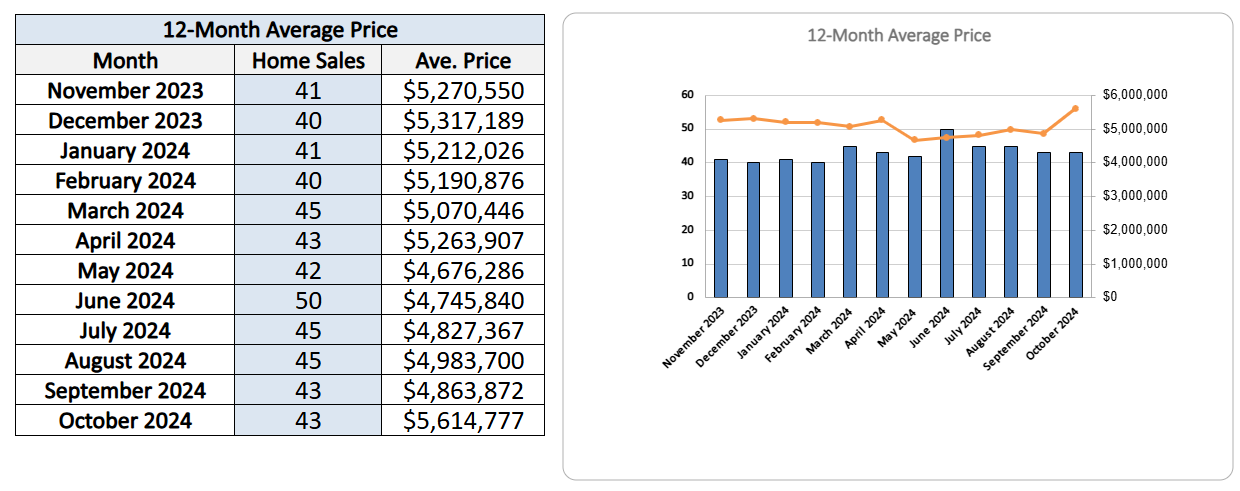Click the price "$5,317,189"

(x=463, y=120)
